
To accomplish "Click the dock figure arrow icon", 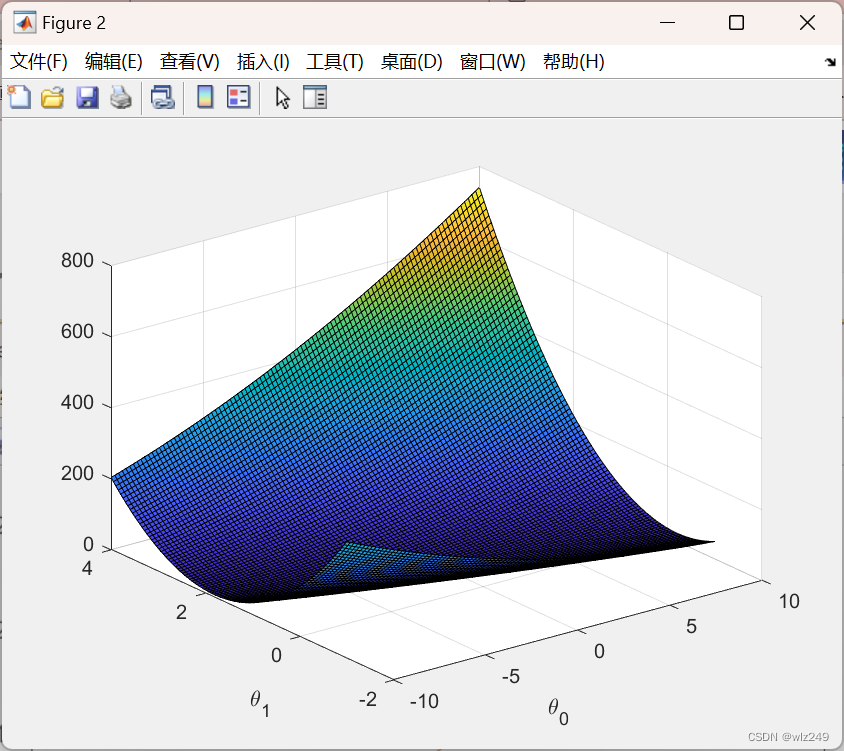I will click(830, 62).
